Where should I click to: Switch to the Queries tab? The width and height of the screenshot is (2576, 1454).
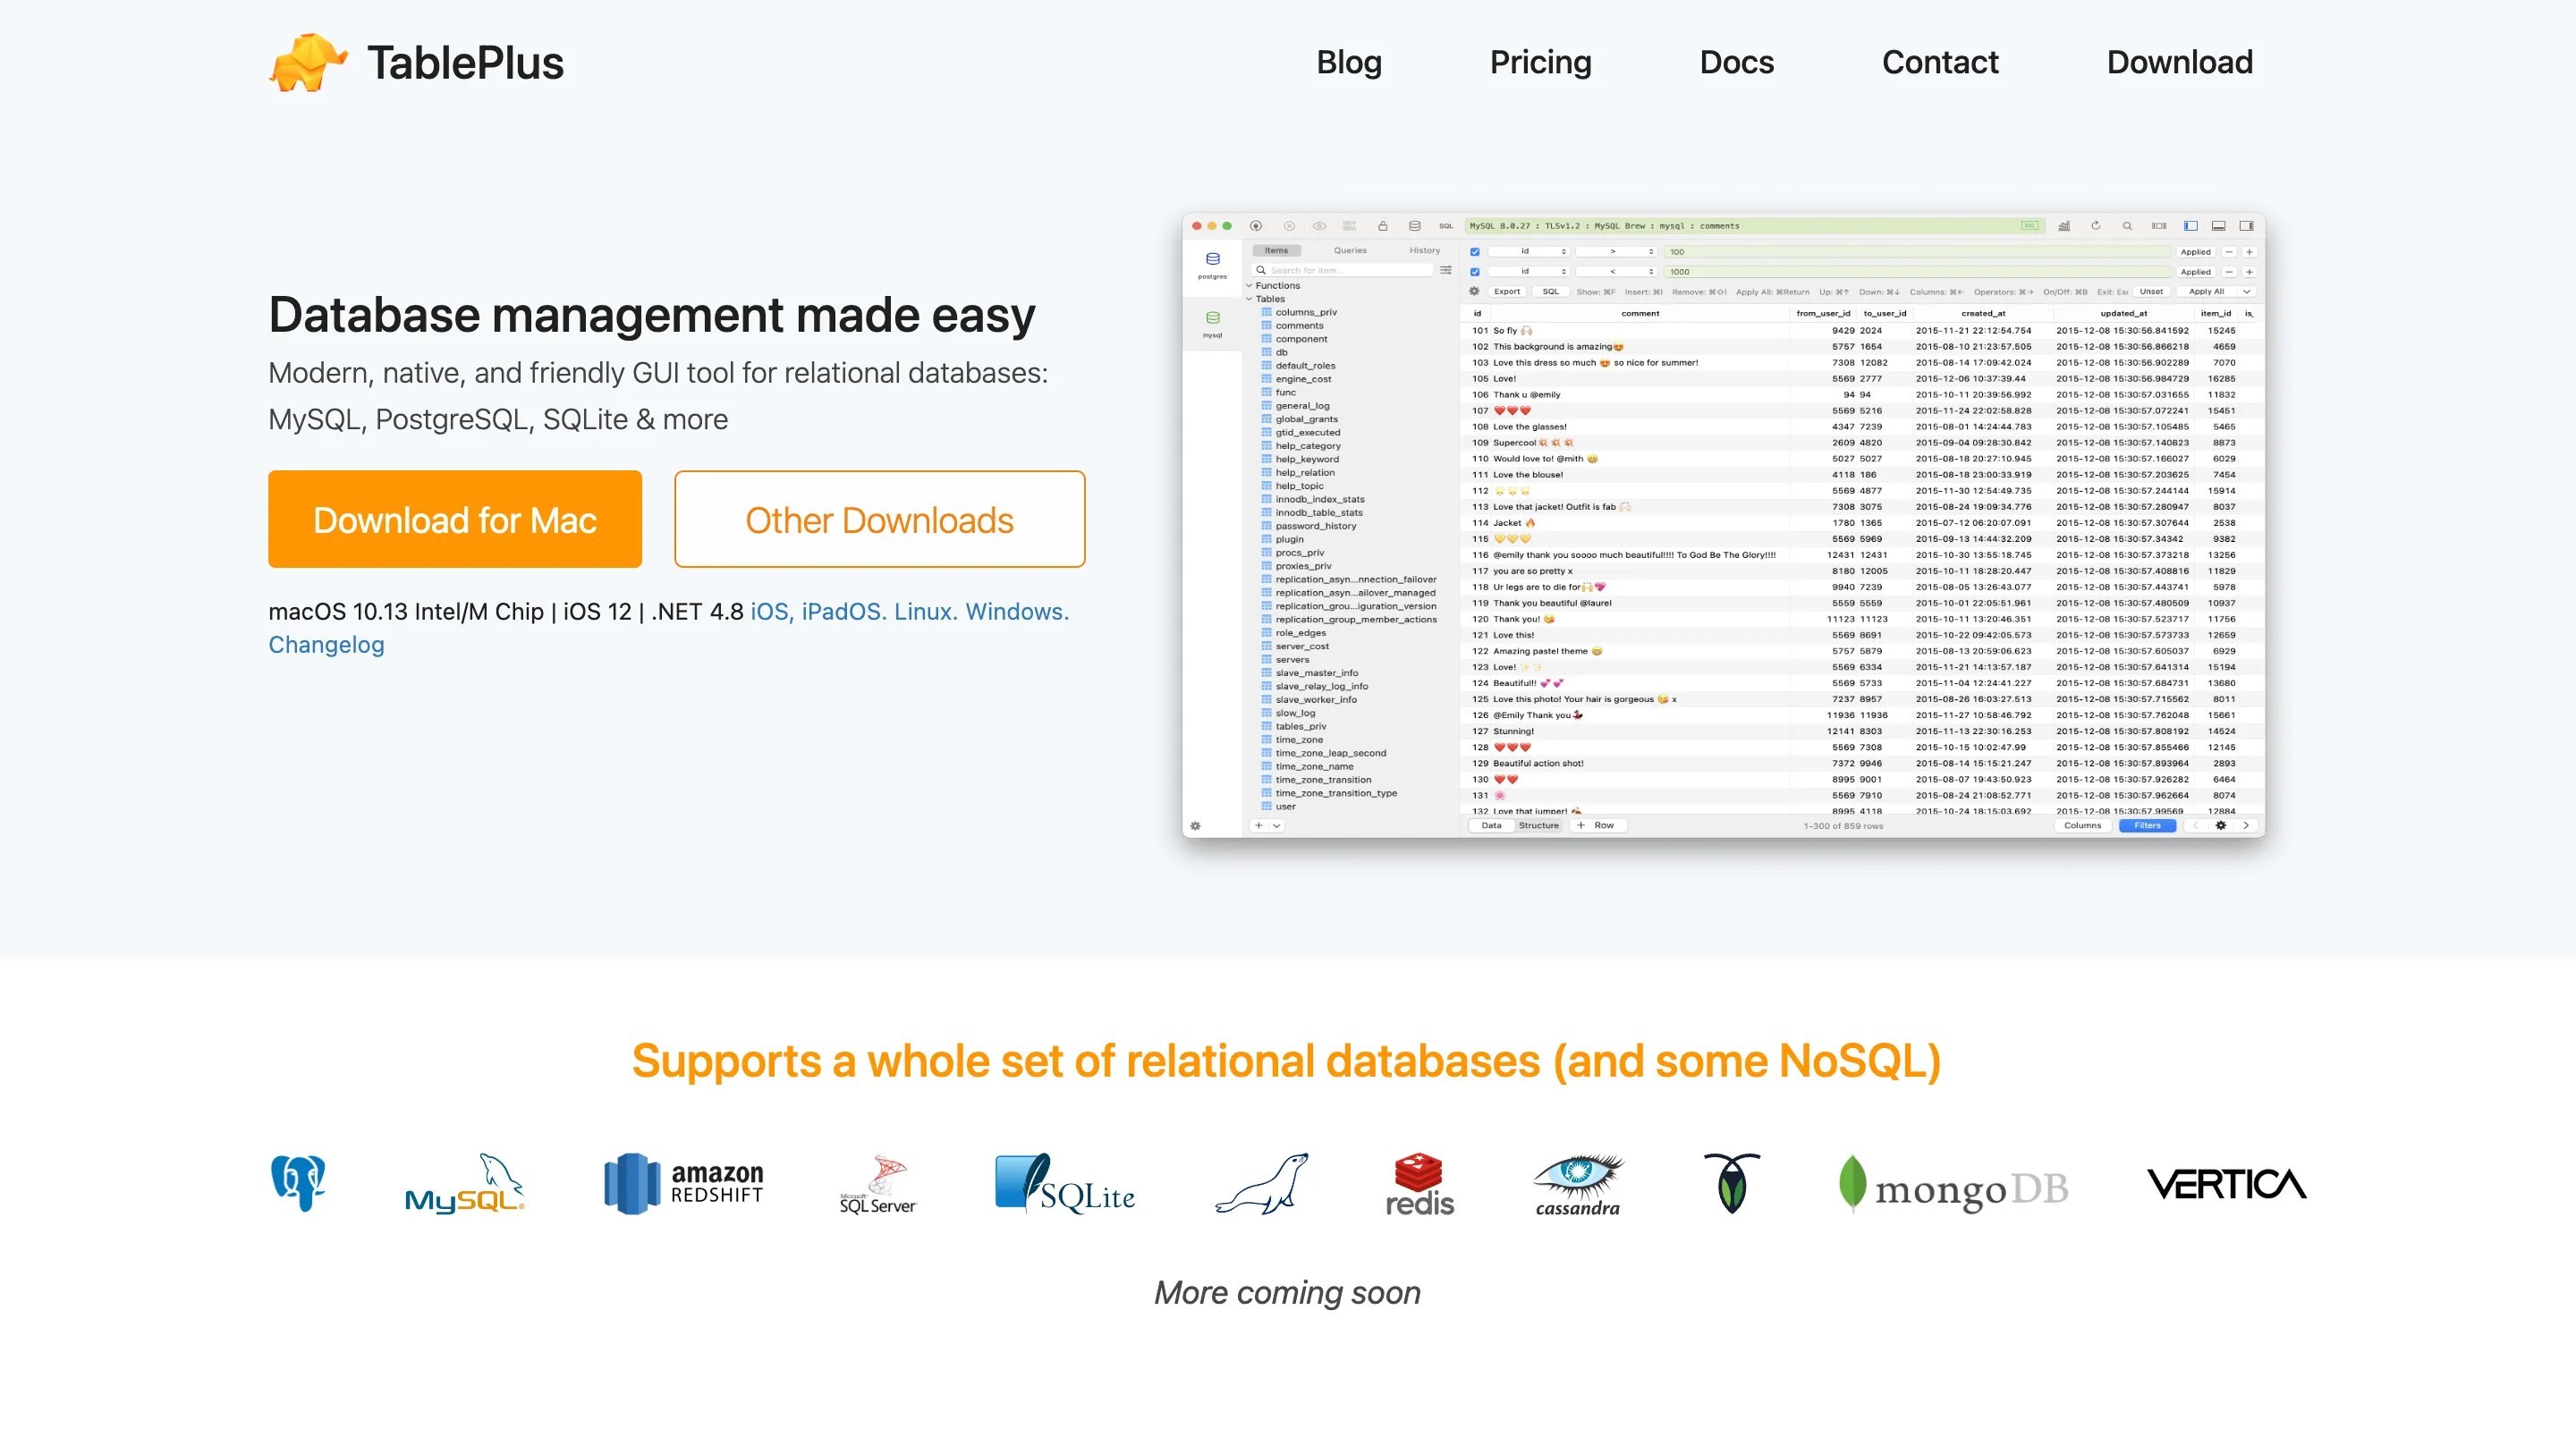pyautogui.click(x=1350, y=251)
